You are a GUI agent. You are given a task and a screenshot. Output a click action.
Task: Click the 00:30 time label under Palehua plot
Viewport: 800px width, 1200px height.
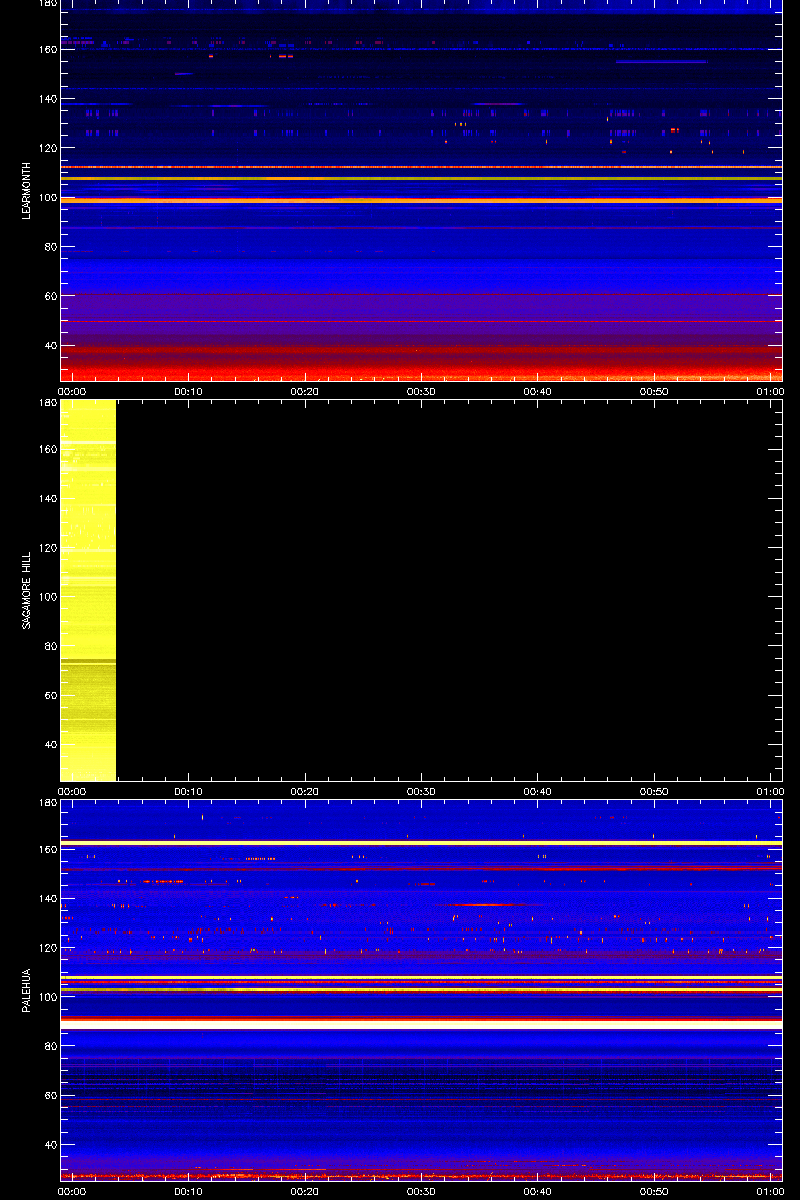tap(421, 1191)
